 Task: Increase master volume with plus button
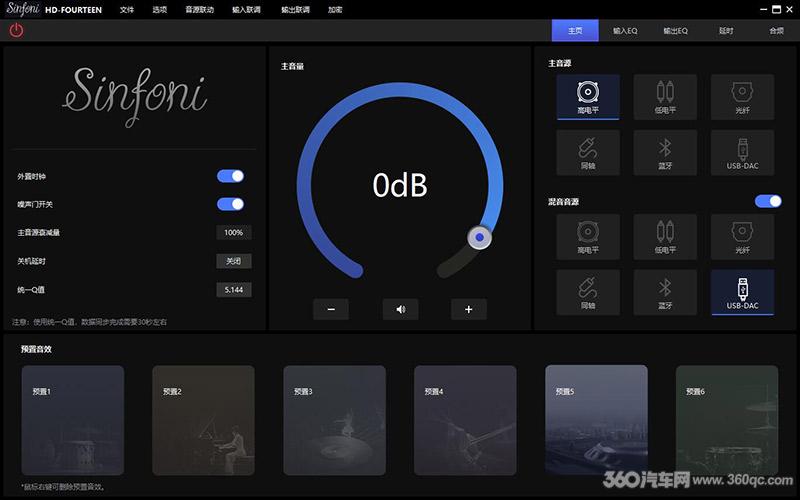(469, 309)
